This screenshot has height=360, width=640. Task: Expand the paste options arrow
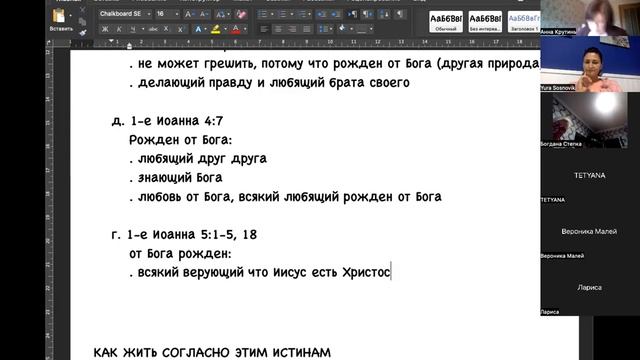click(71, 16)
